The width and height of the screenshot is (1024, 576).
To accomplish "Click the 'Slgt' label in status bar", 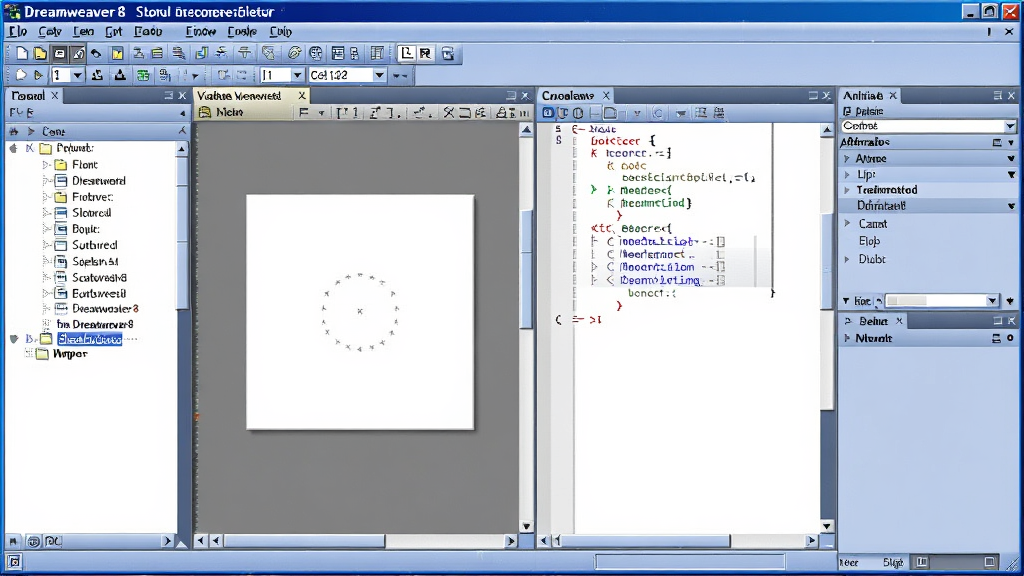I will (893, 562).
